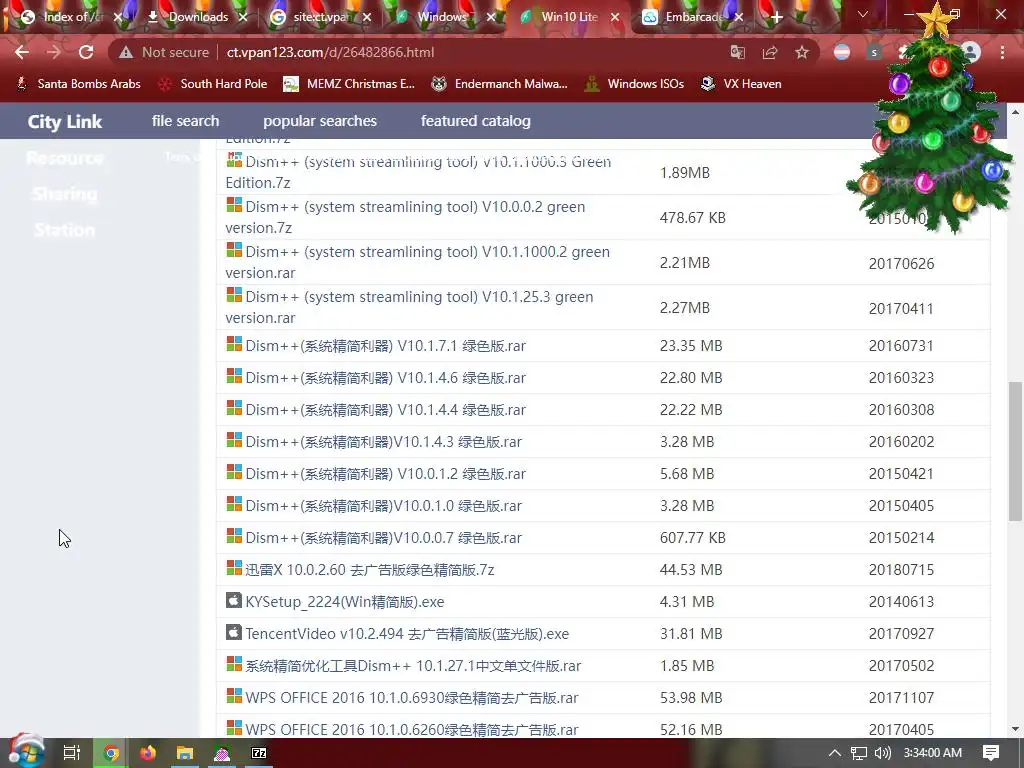Open TencentVideo v10.2.494 exe link
Image resolution: width=1024 pixels, height=768 pixels.
[407, 633]
